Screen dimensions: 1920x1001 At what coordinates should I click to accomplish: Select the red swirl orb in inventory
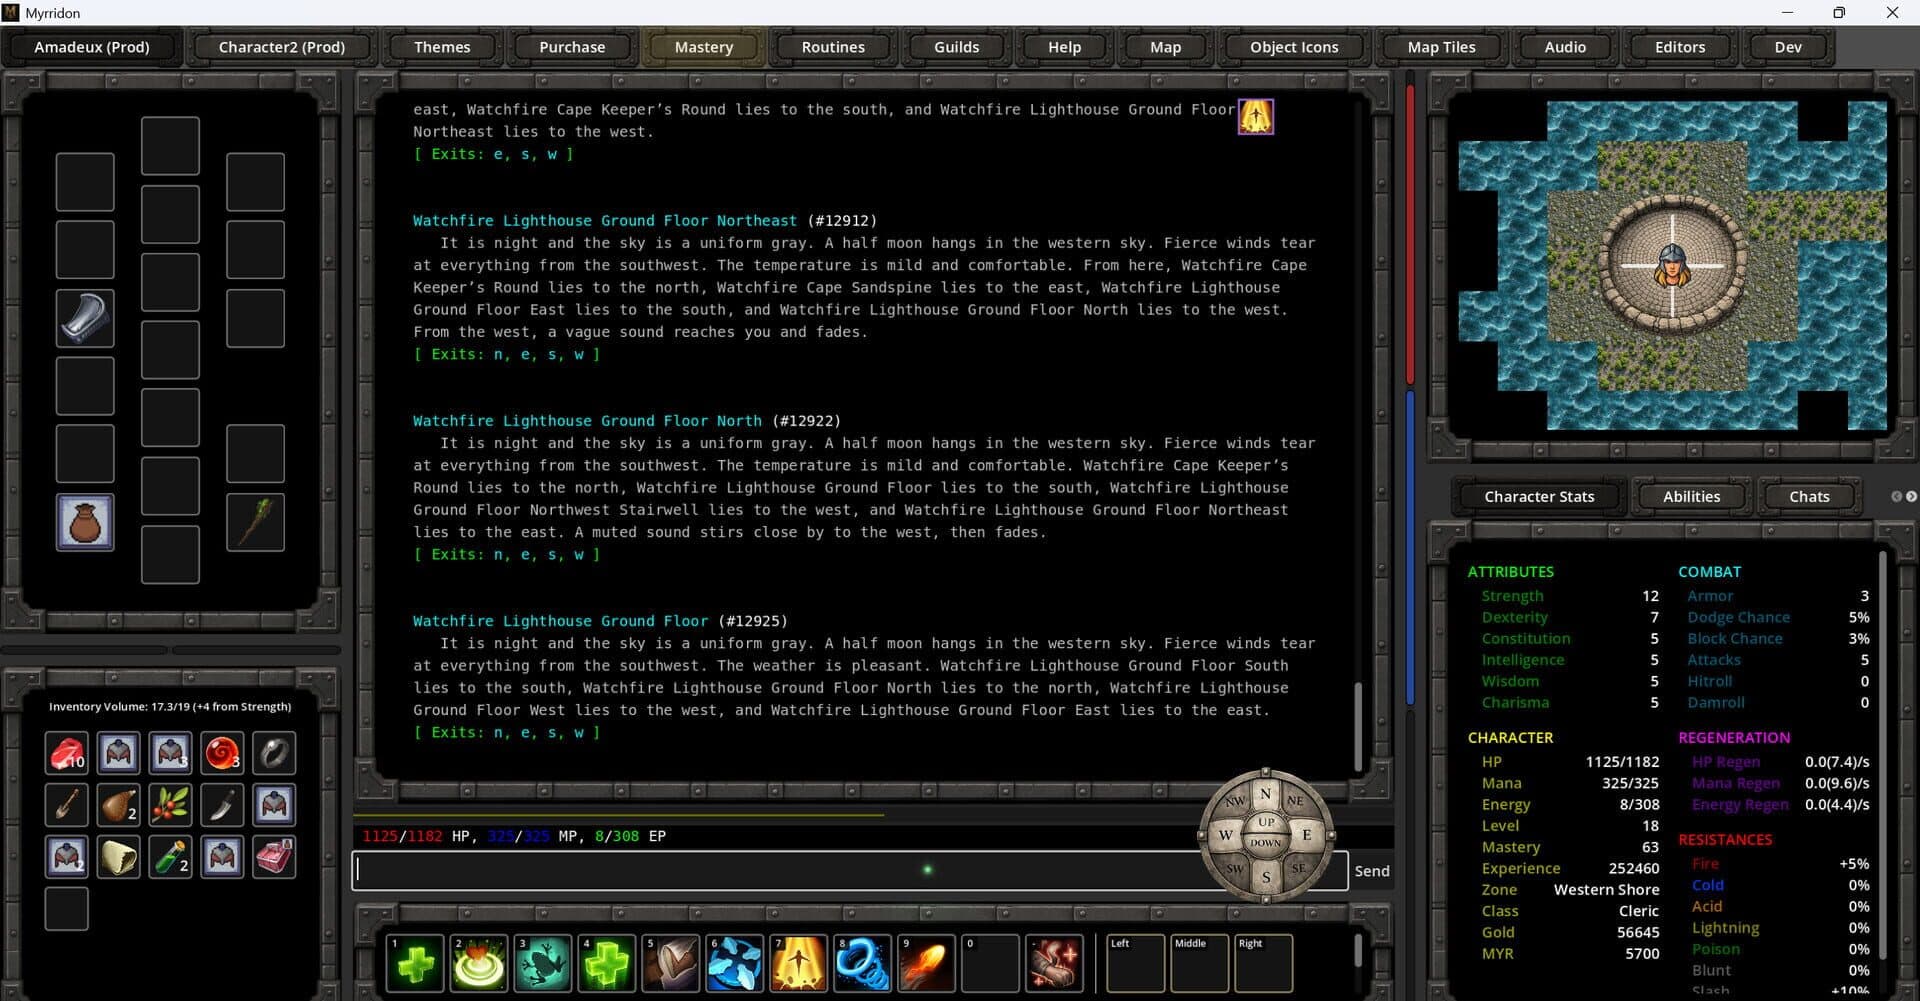[222, 753]
